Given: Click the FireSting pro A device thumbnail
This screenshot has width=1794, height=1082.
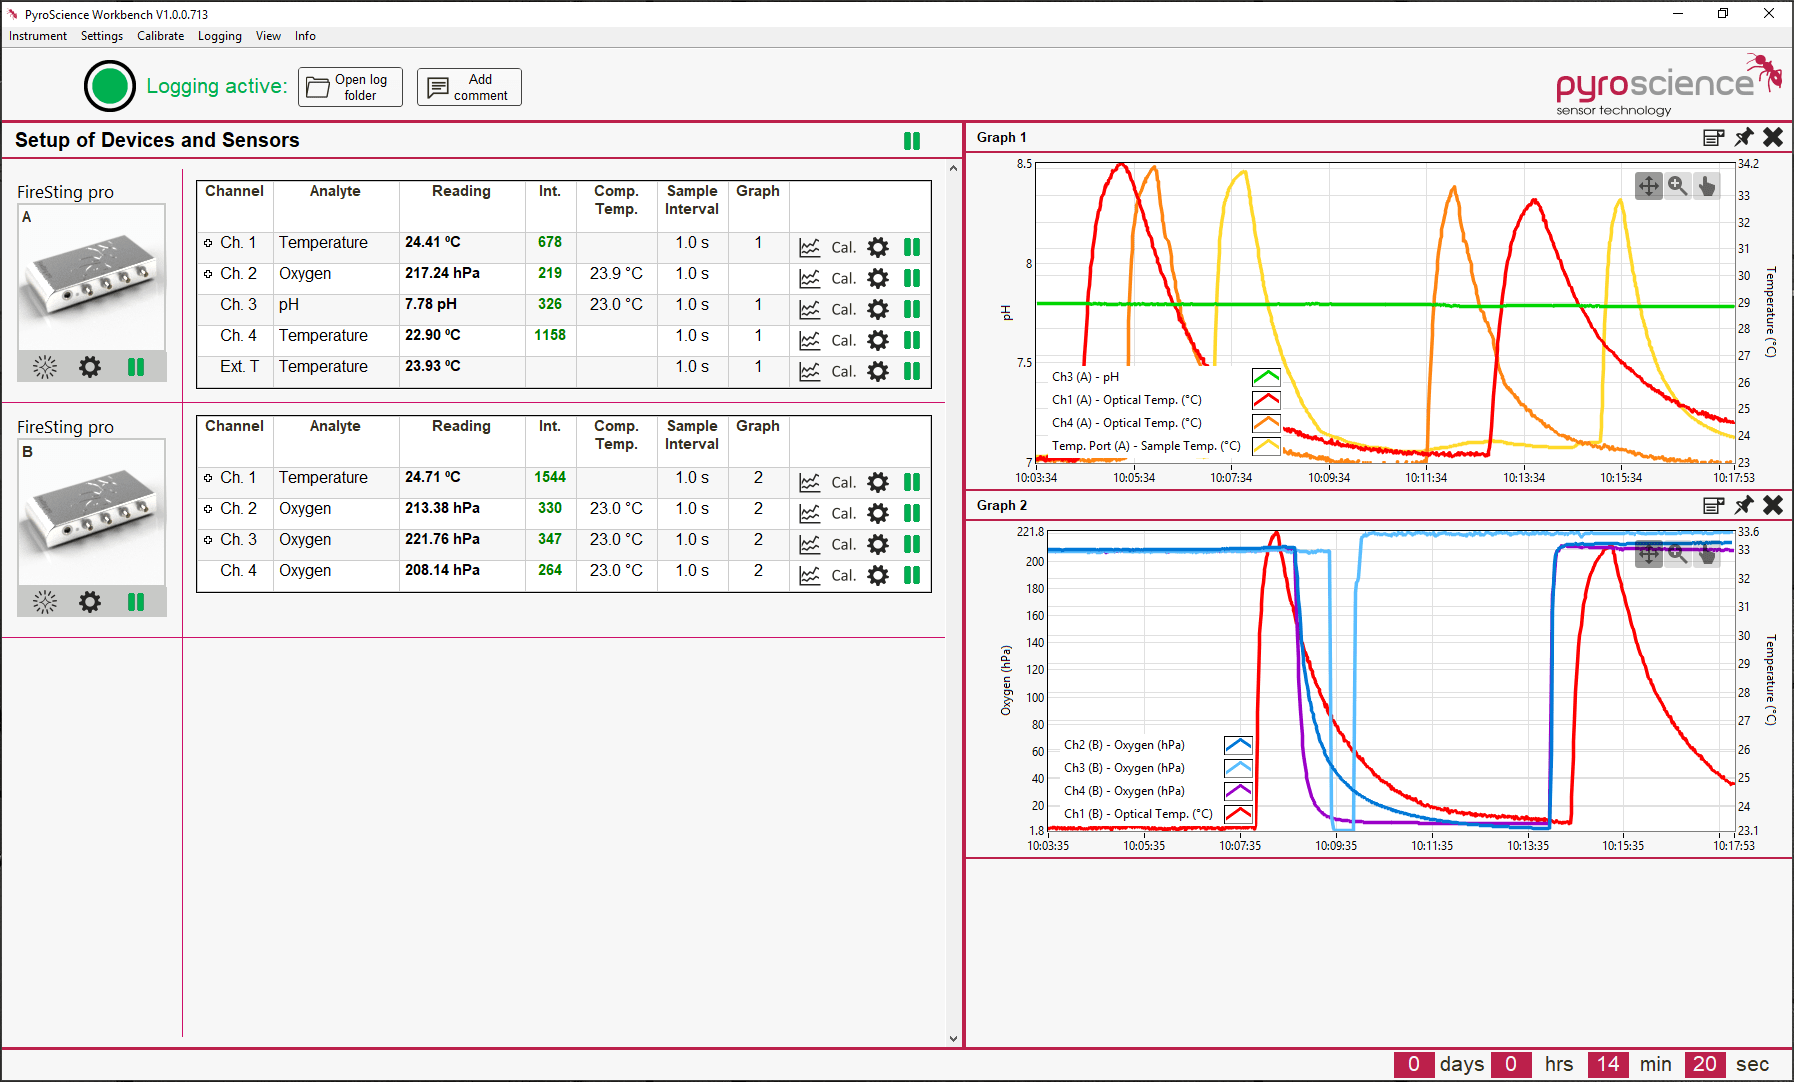Looking at the screenshot, I should [x=91, y=277].
